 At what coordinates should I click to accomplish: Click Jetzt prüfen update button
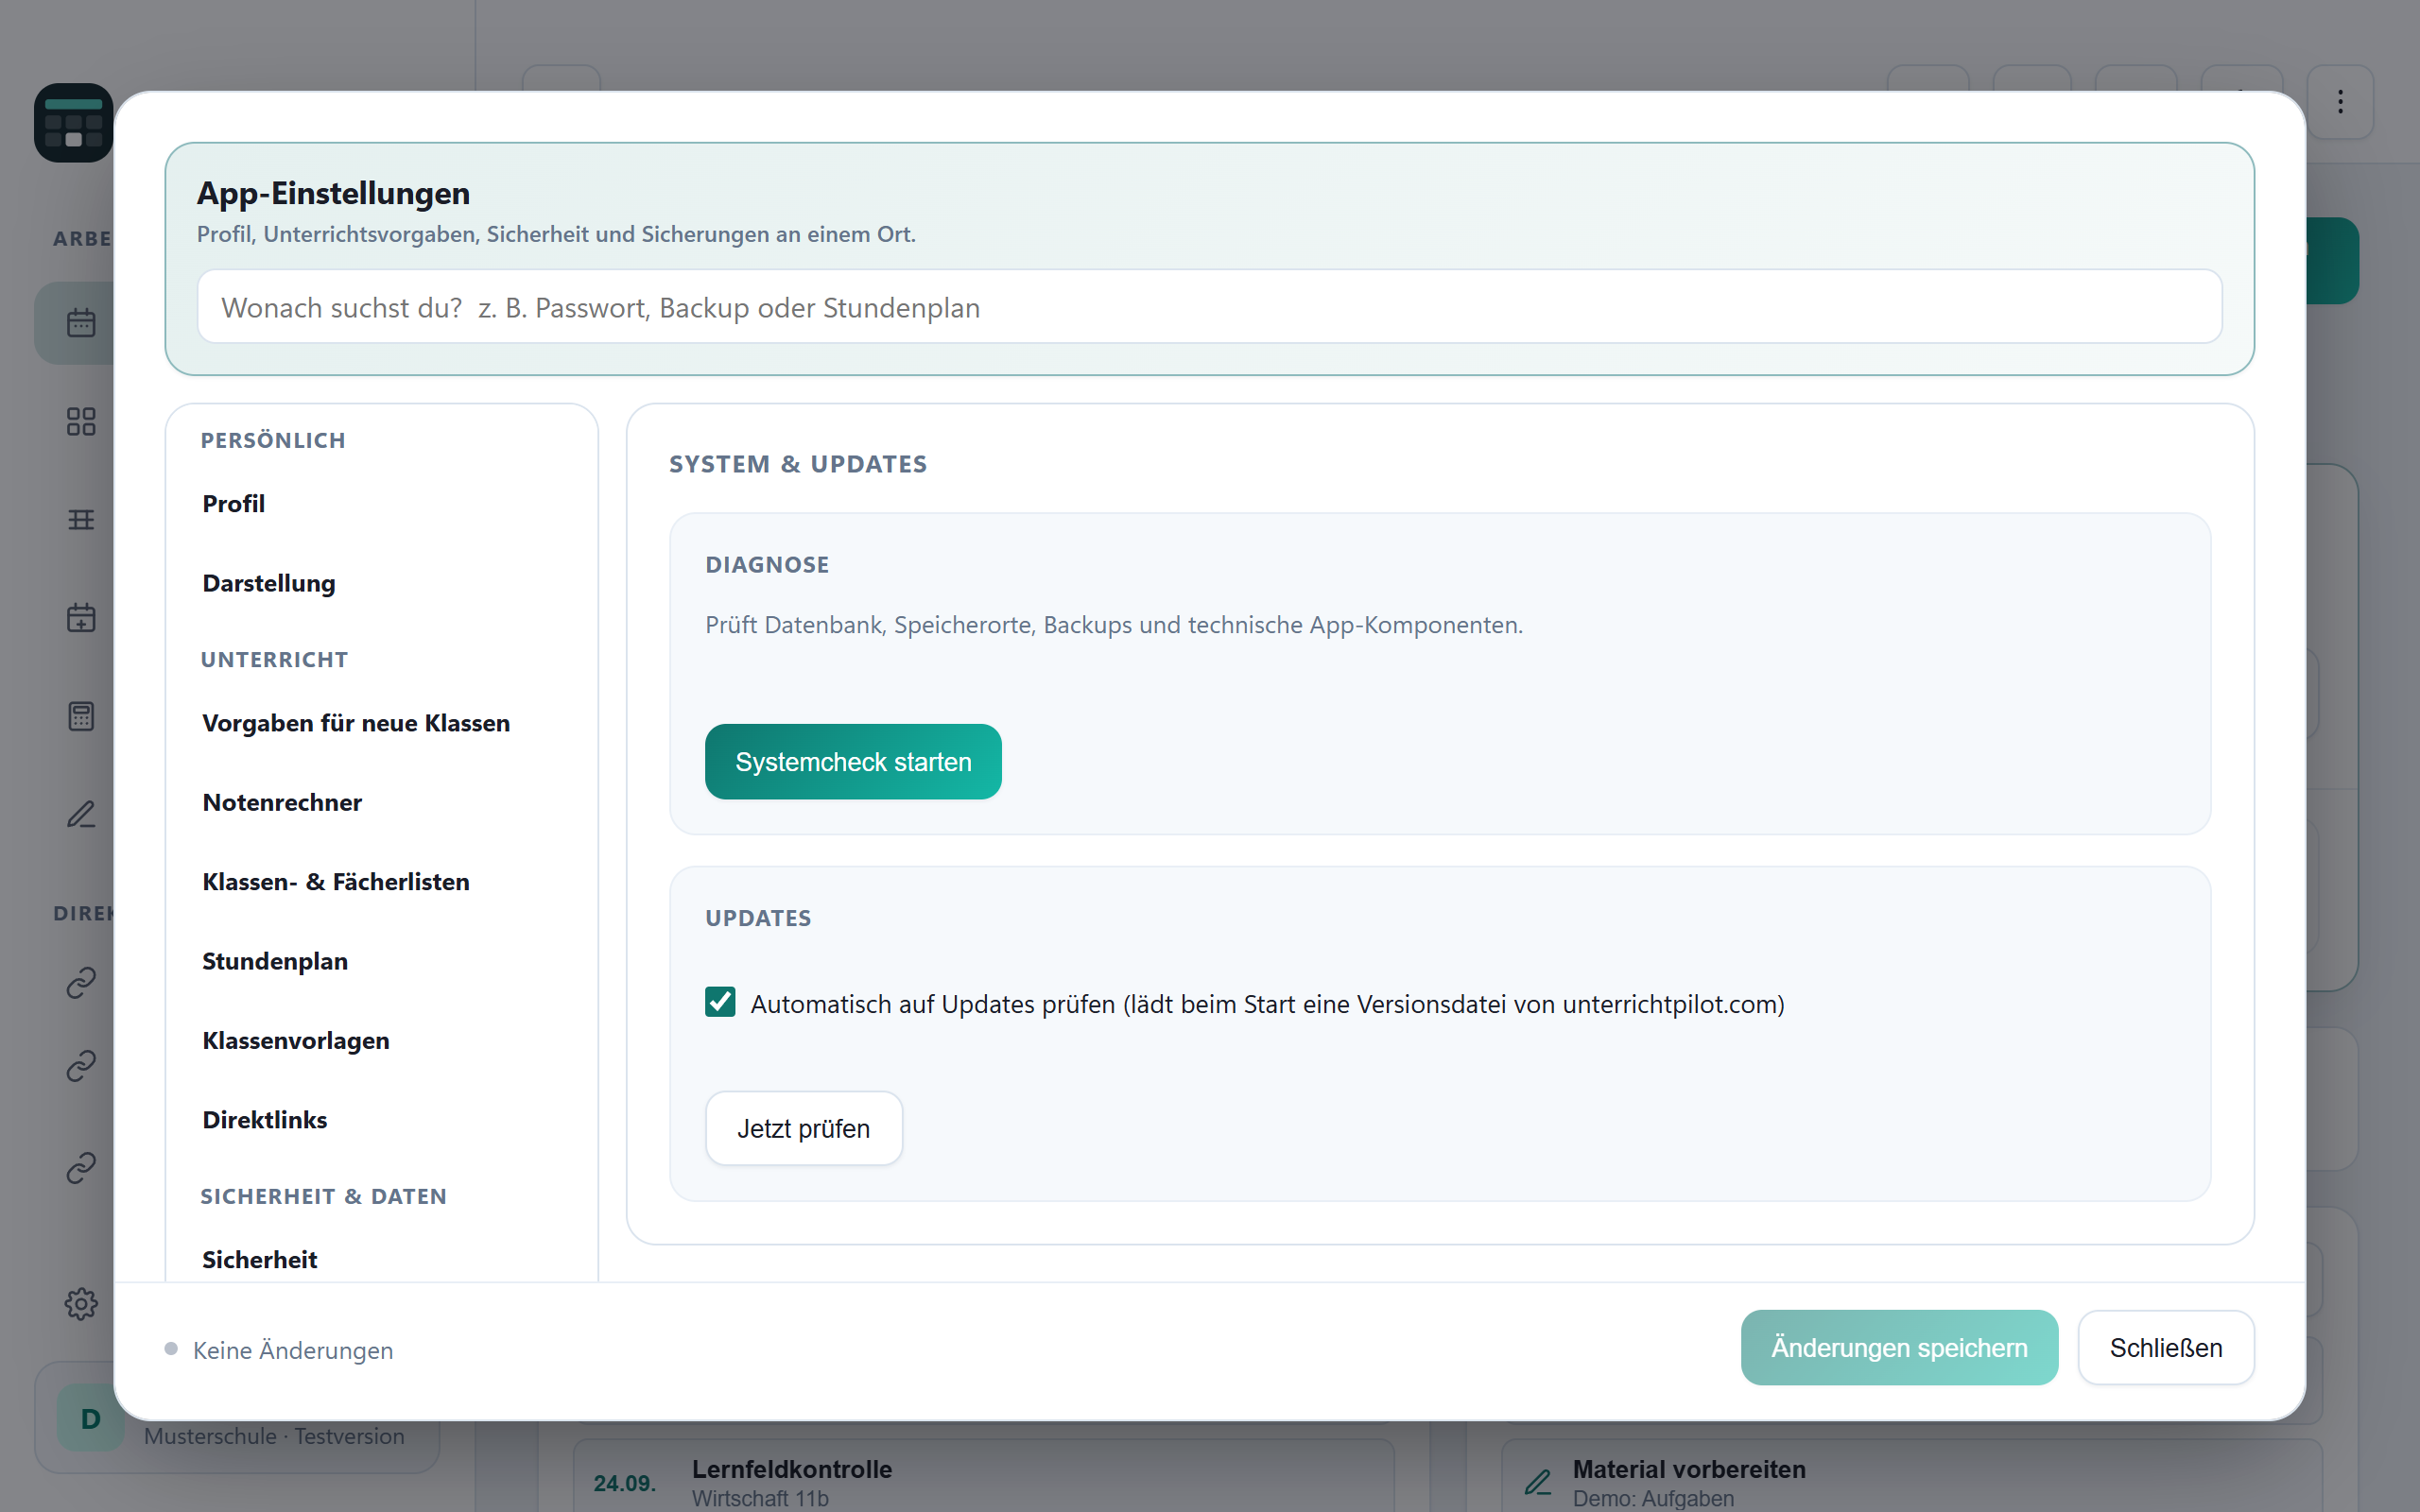coord(804,1128)
